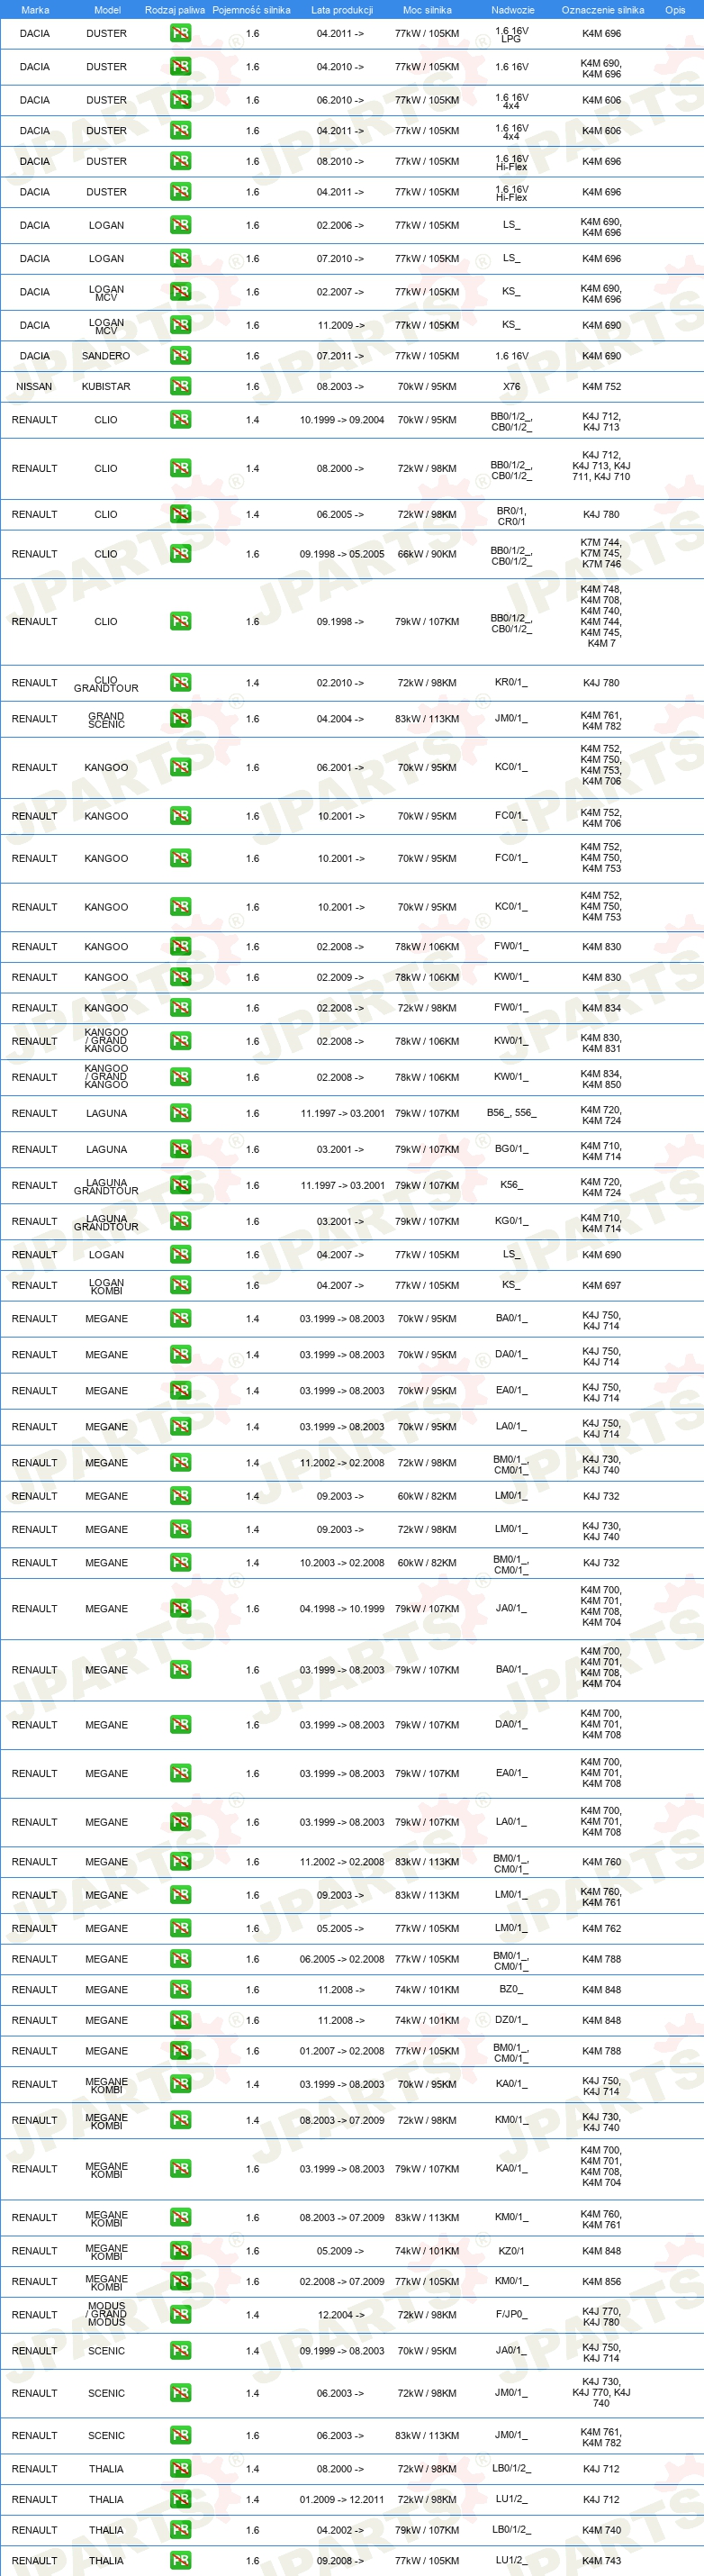This screenshot has width=704, height=2576.
Task: Click fuel icon in Dacia Sandero row
Action: [x=180, y=356]
